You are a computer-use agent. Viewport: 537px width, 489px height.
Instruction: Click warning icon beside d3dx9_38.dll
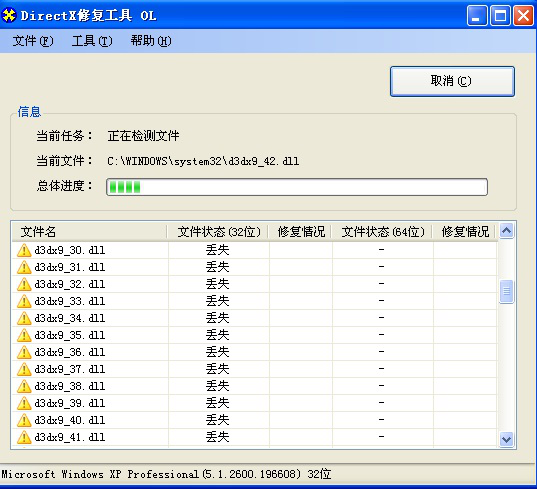pyautogui.click(x=24, y=386)
